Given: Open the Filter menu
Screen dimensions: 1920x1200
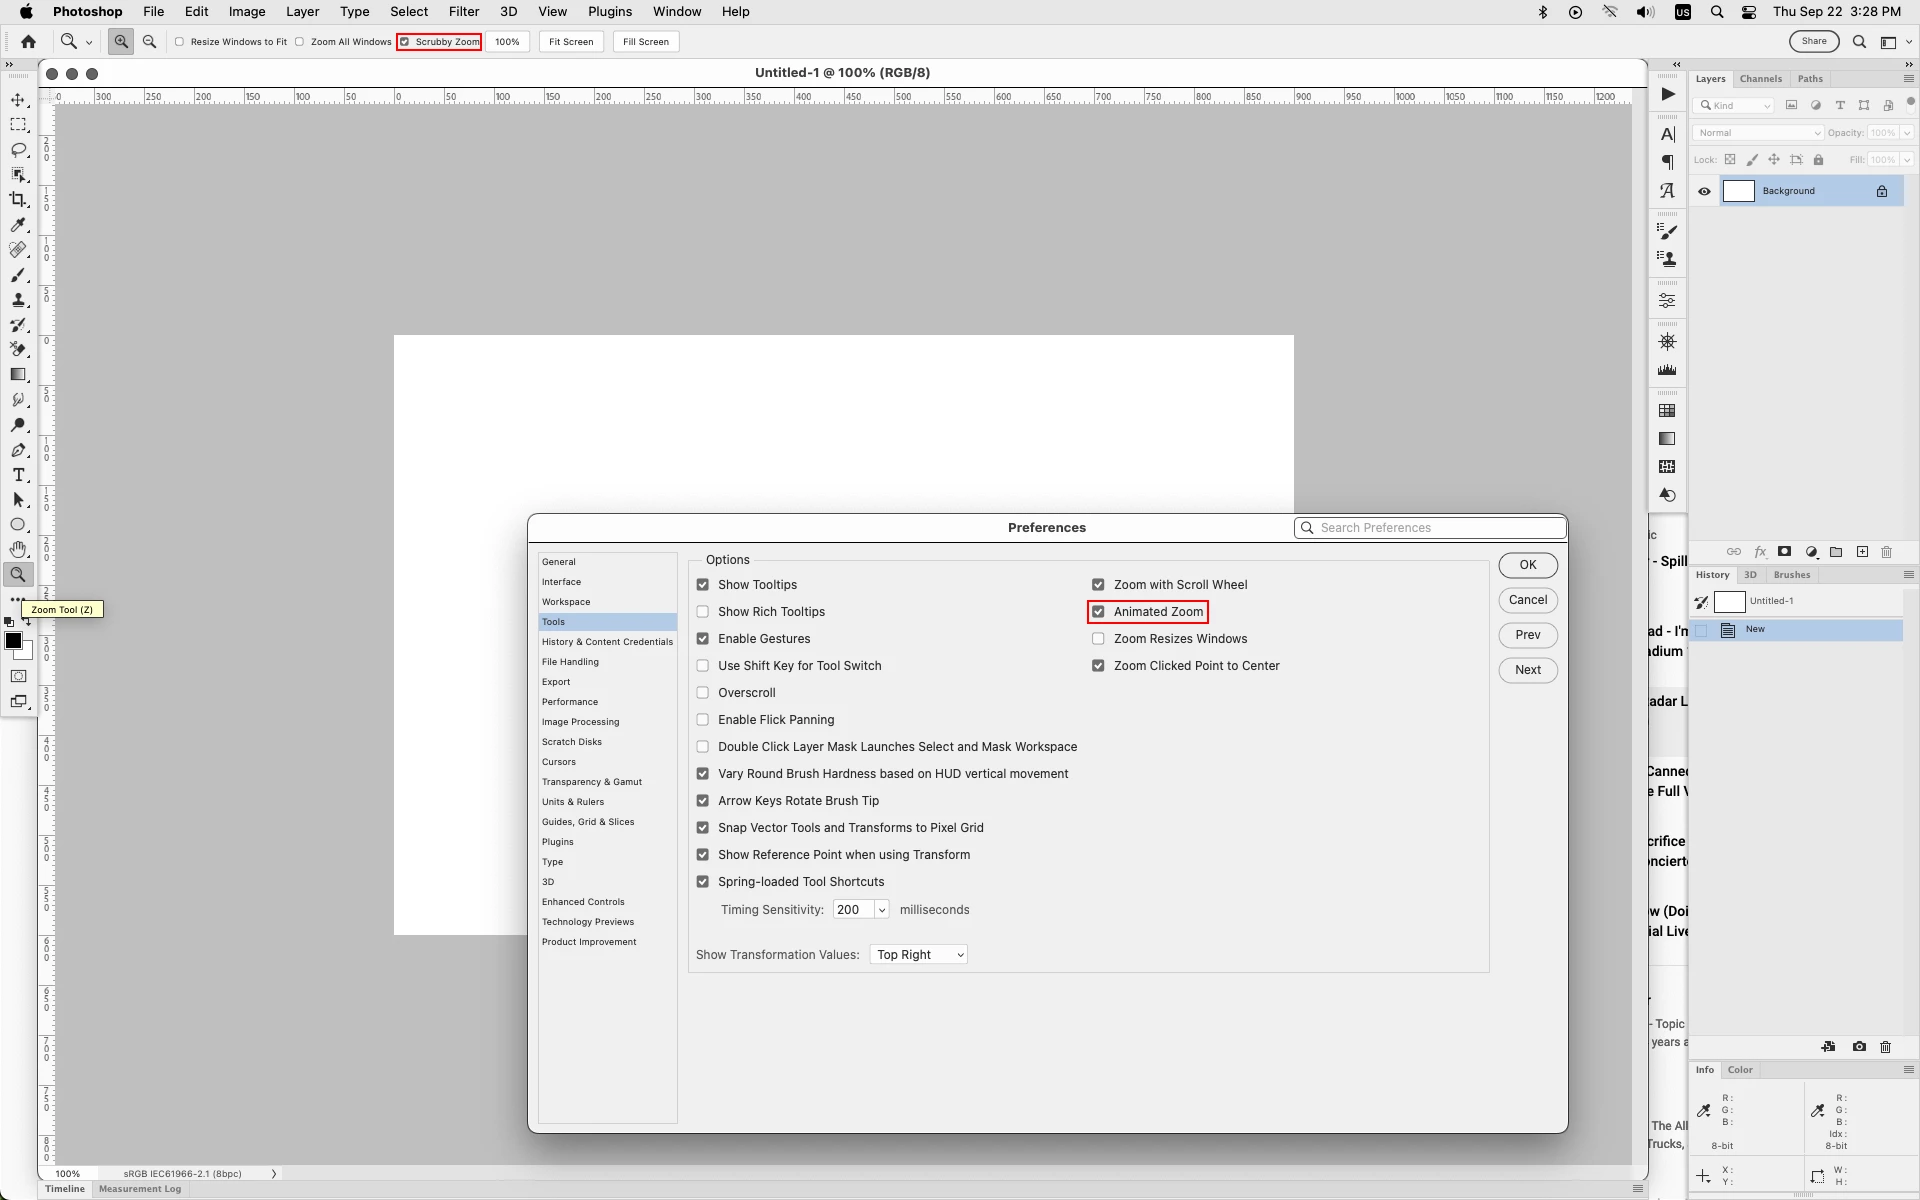Looking at the screenshot, I should coord(463,12).
